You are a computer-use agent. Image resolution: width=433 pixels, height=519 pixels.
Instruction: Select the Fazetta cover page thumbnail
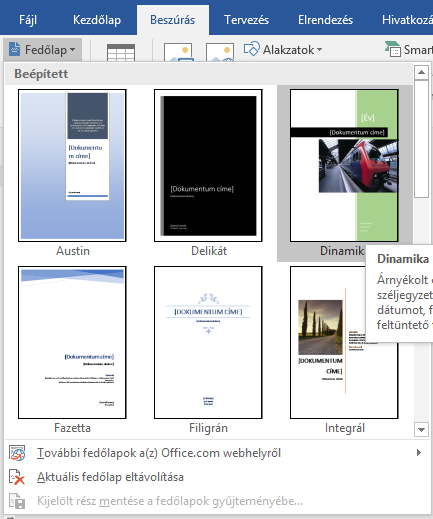[x=72, y=342]
